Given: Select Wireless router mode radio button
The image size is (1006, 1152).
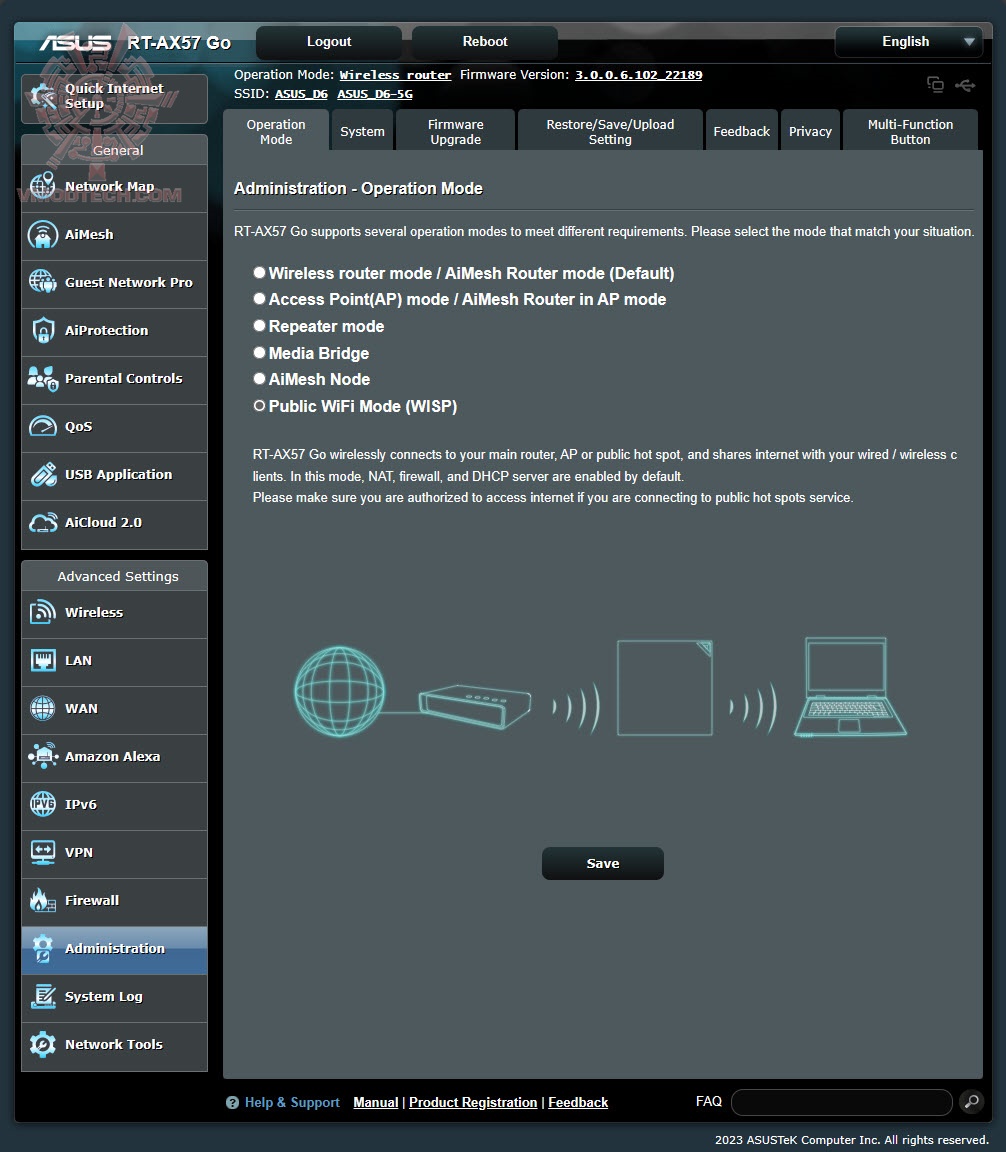Looking at the screenshot, I should [x=259, y=273].
